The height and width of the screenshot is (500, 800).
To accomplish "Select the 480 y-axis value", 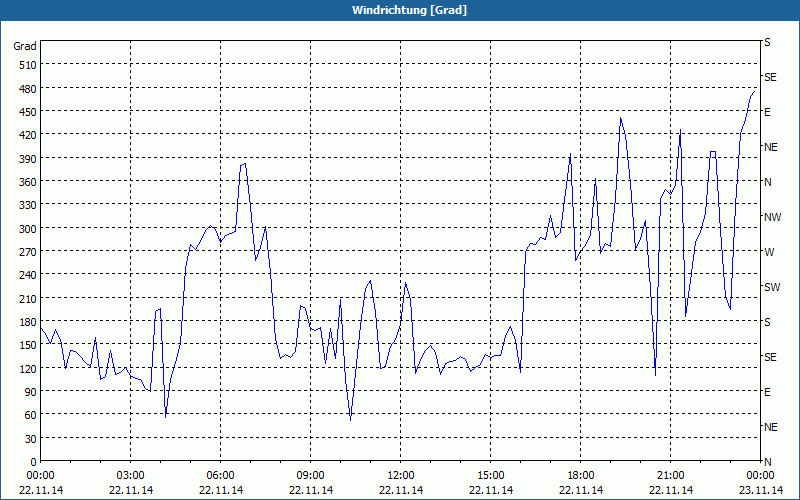I will (29, 89).
